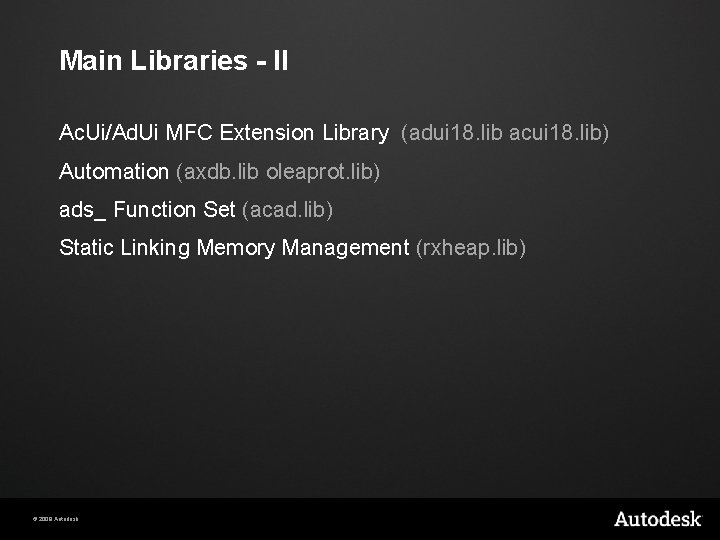Click the 'ads_ Function Set' line
720x540 pixels.
pyautogui.click(x=147, y=210)
